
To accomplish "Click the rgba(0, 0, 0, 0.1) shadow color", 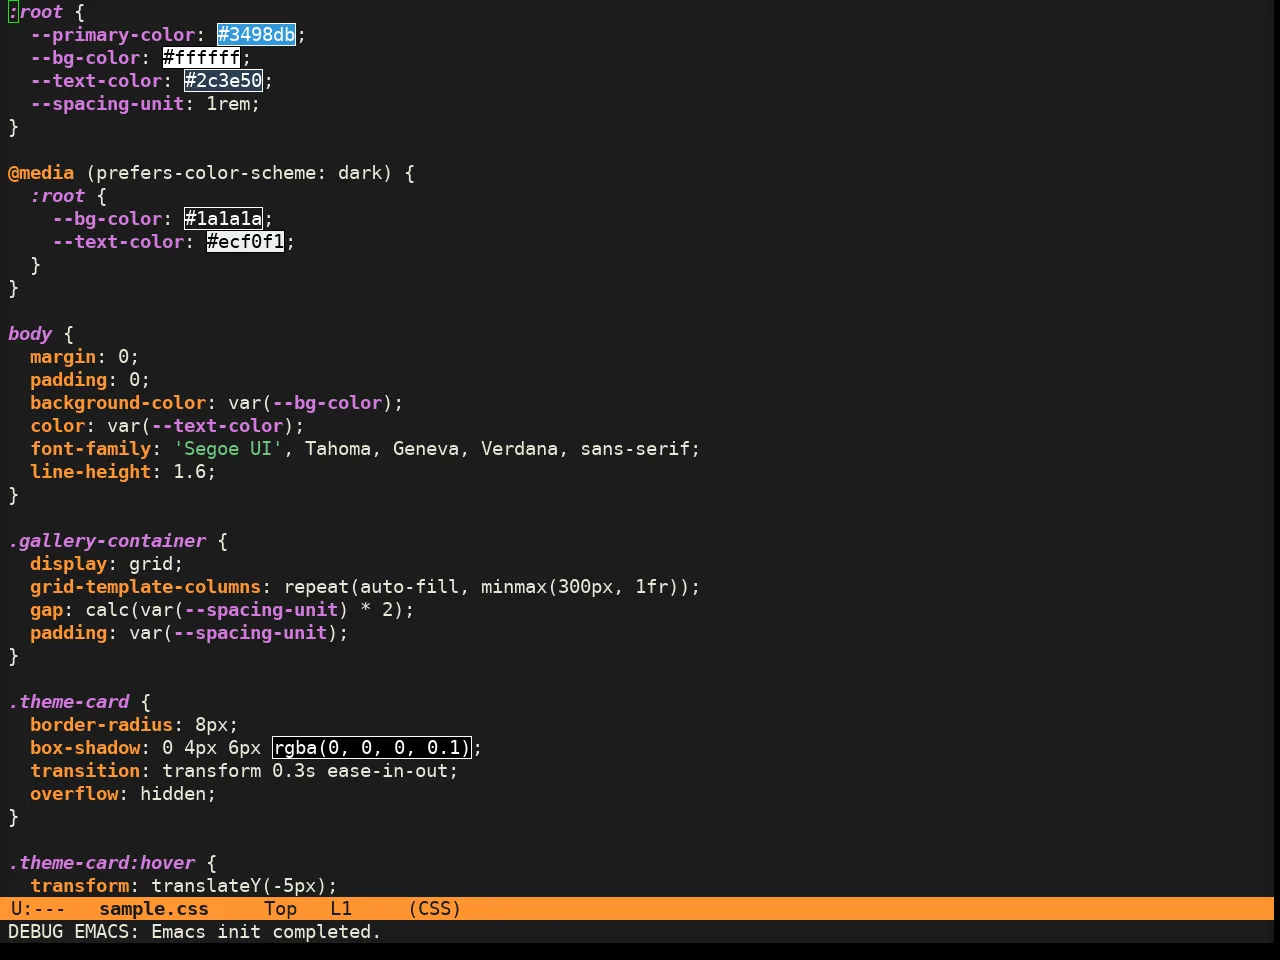I will pyautogui.click(x=371, y=748).
